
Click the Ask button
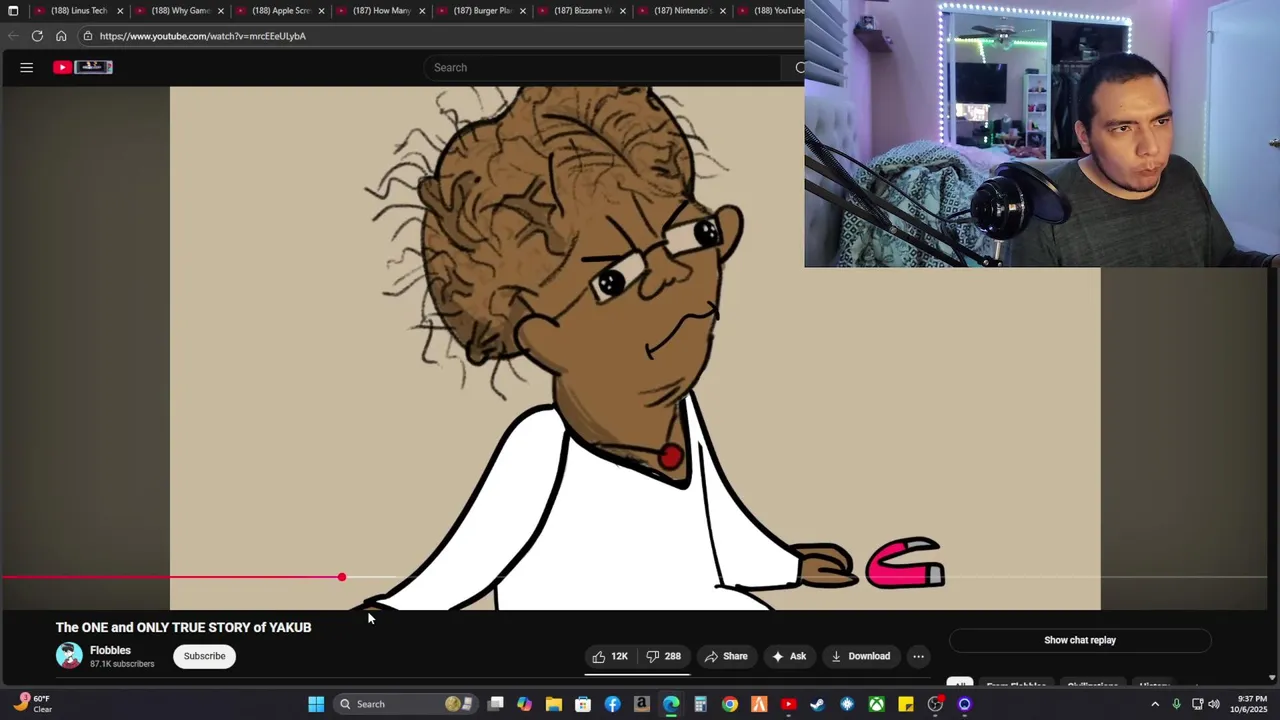click(789, 656)
